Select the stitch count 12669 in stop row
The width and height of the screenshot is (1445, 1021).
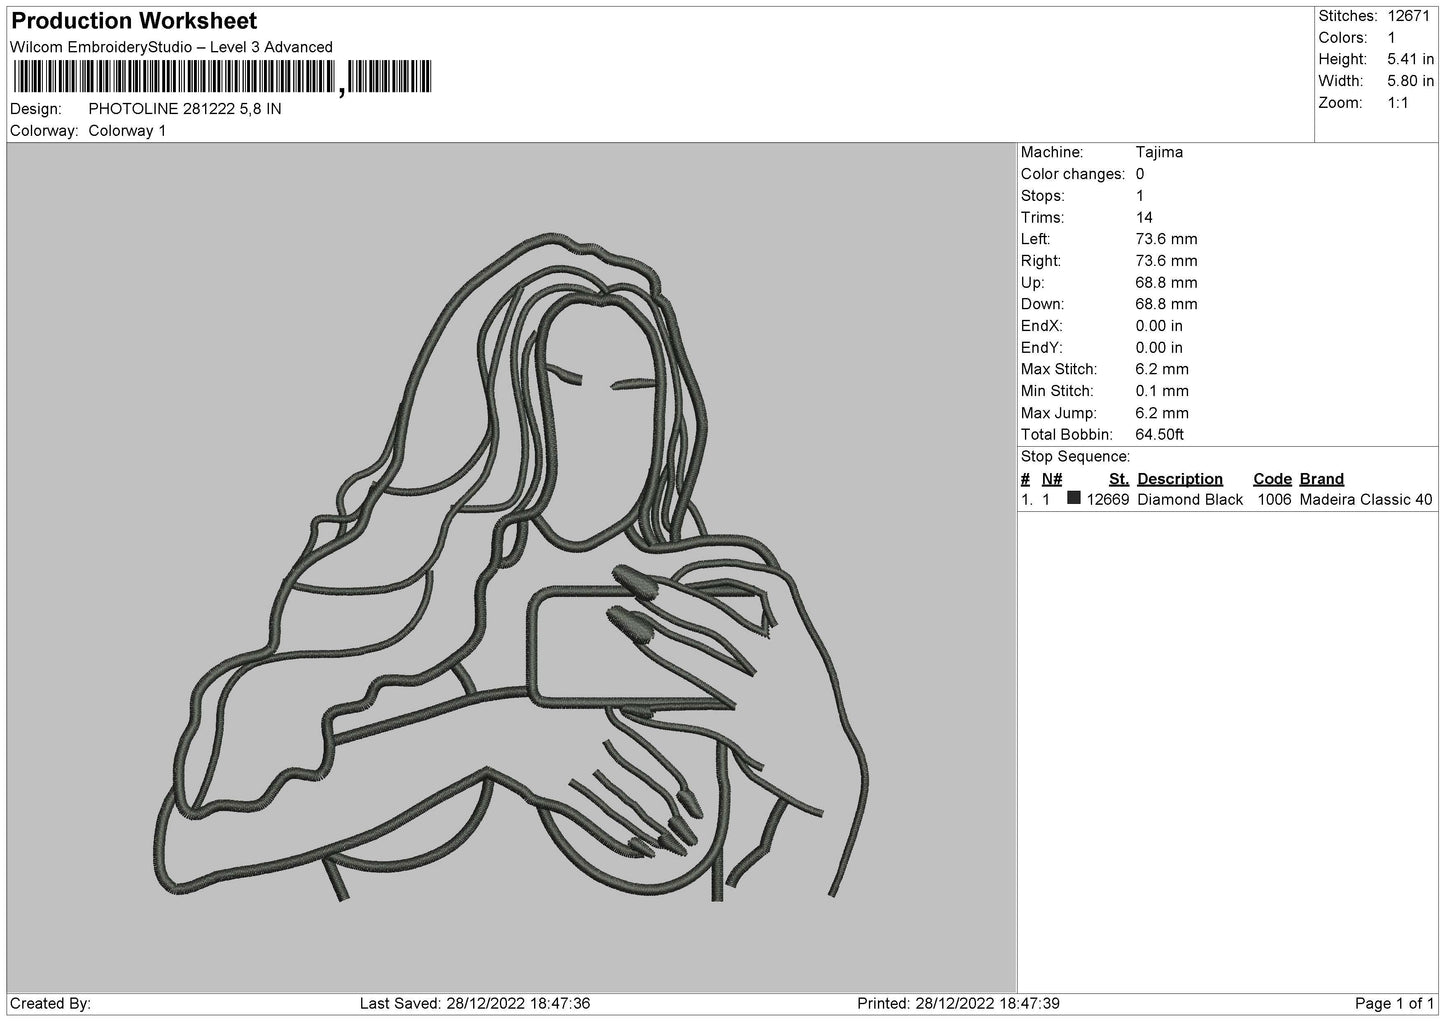[x=1108, y=500]
